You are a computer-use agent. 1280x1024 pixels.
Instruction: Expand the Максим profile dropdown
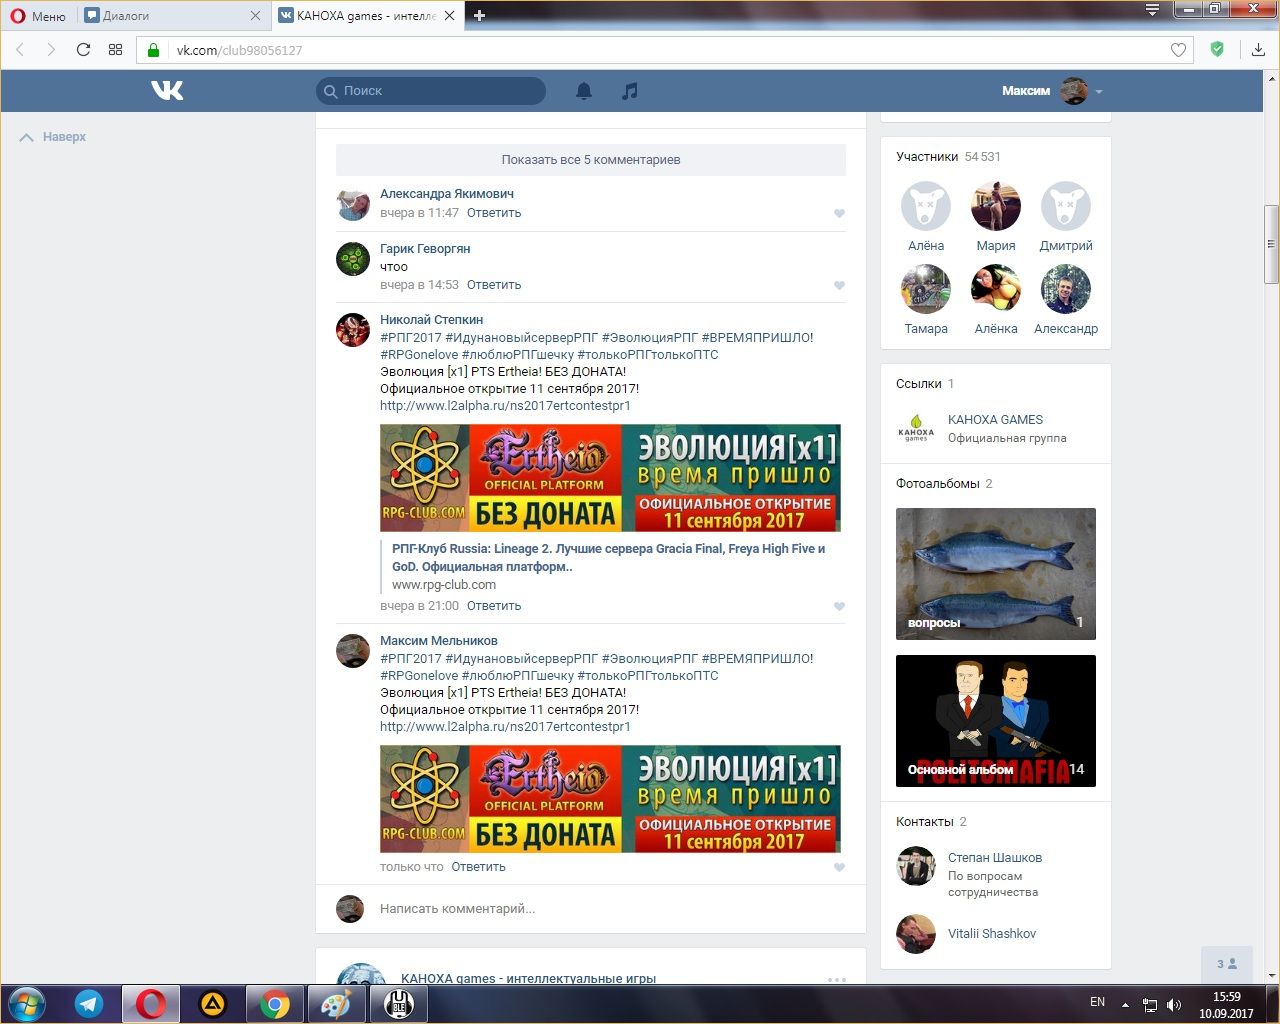1052,91
